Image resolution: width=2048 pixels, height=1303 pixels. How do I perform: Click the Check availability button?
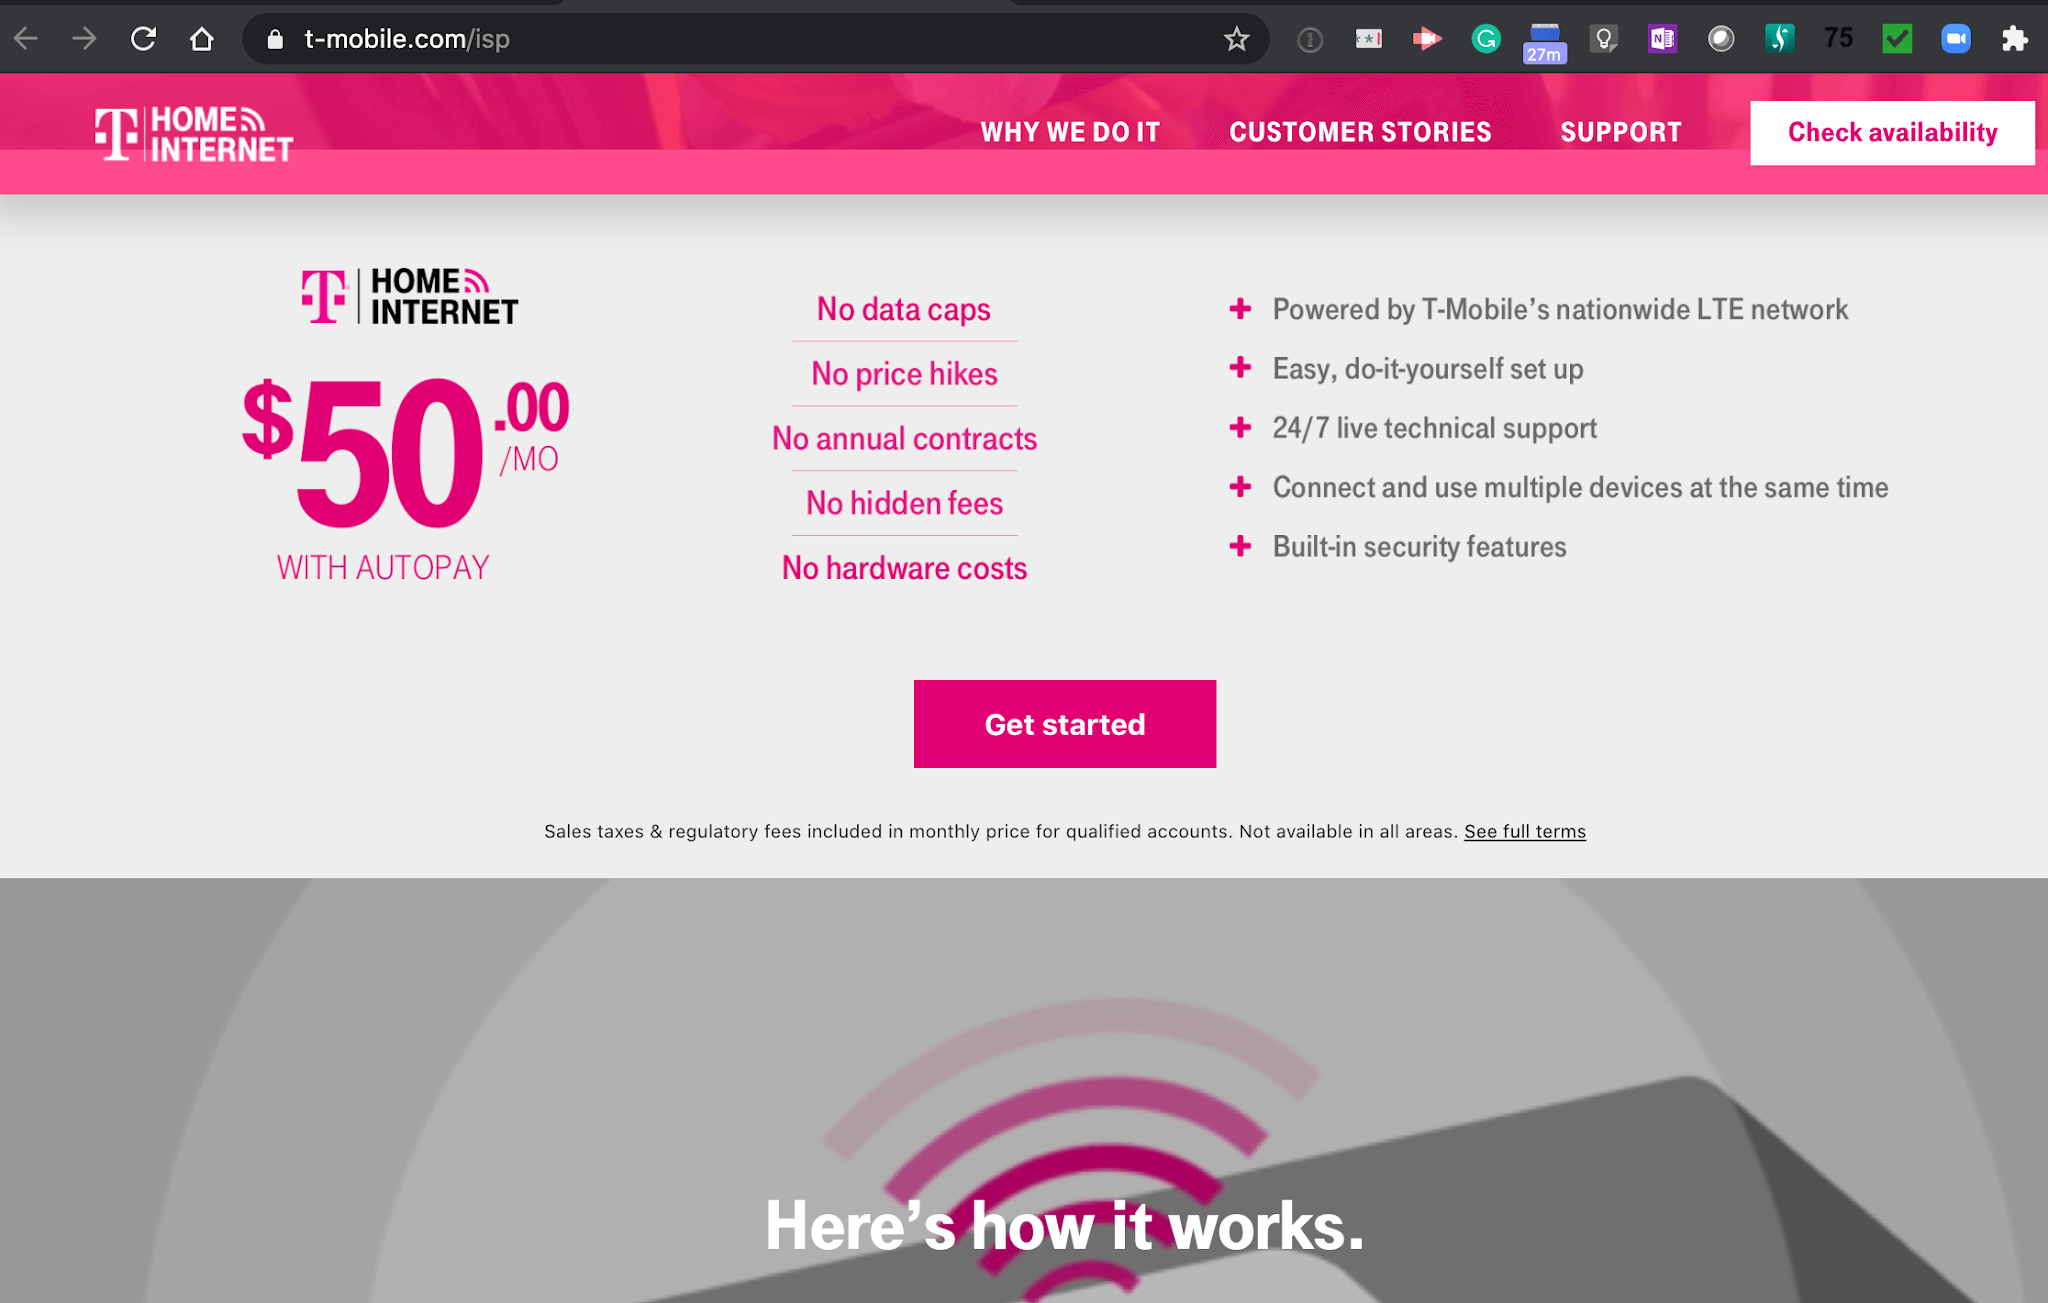pos(1892,132)
